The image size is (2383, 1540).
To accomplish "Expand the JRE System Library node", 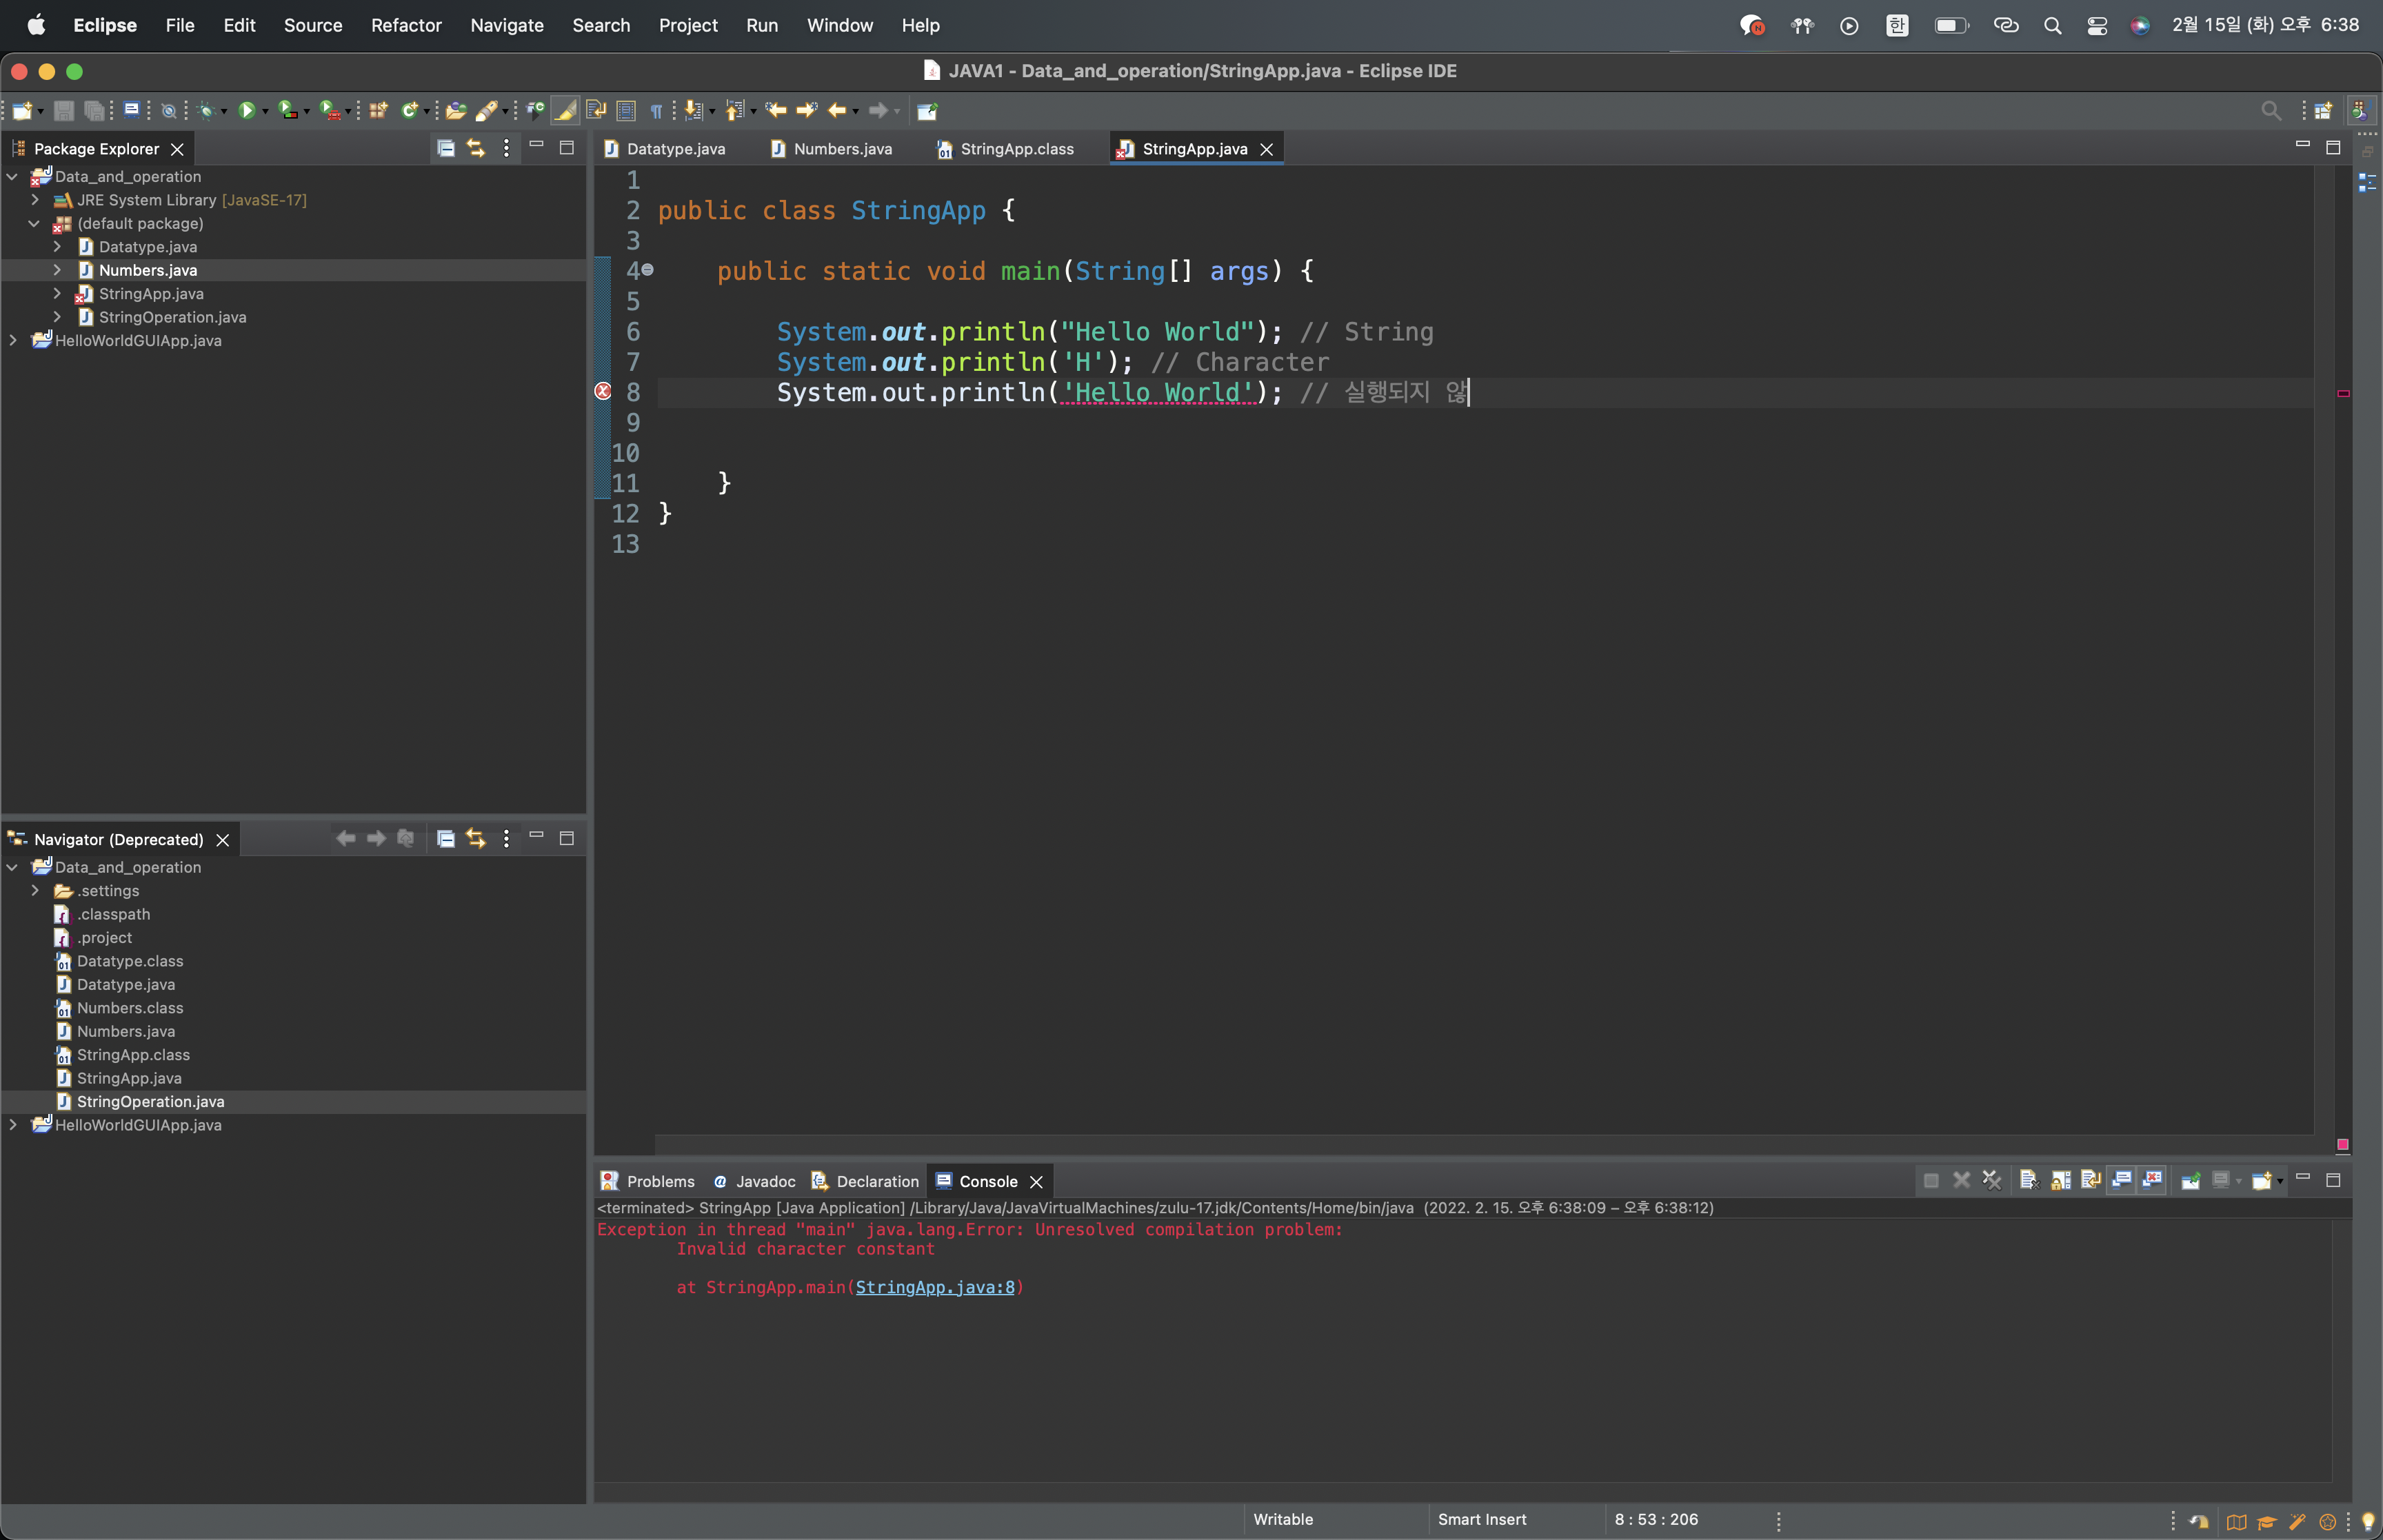I will point(35,200).
